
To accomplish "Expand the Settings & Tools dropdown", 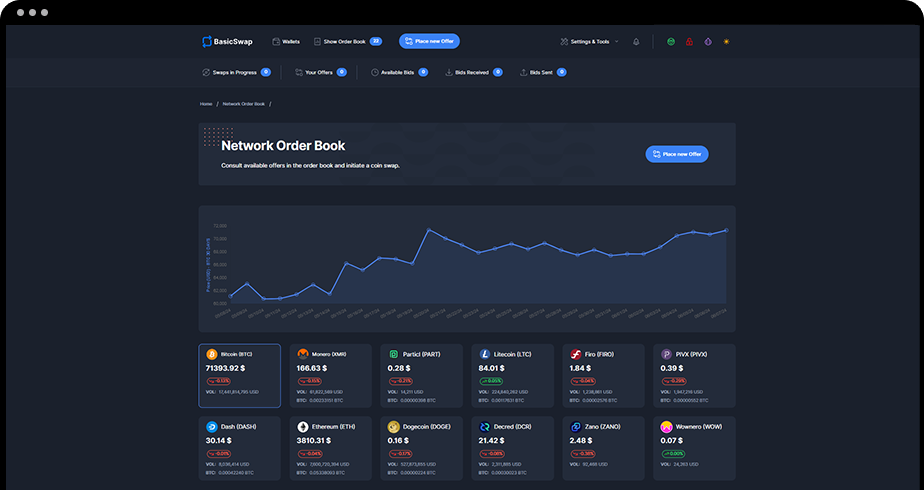I will (x=590, y=42).
